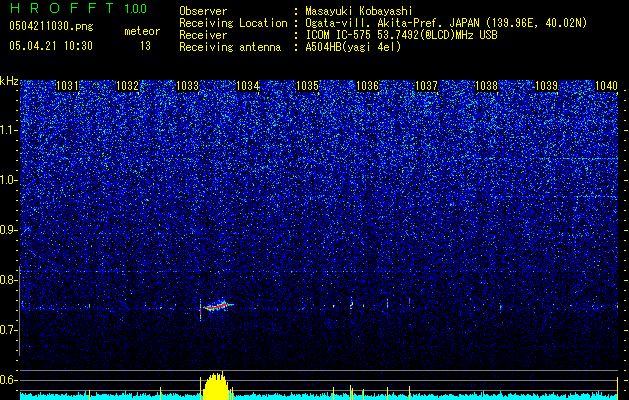Click the red meteor echo trace in spectrogram
Image resolution: width=629 pixels, height=400 pixels.
pos(217,307)
